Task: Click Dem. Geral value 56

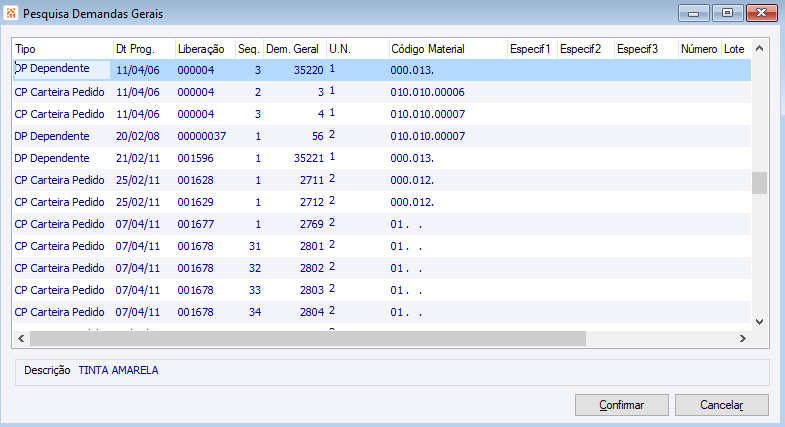Action: pyautogui.click(x=317, y=136)
